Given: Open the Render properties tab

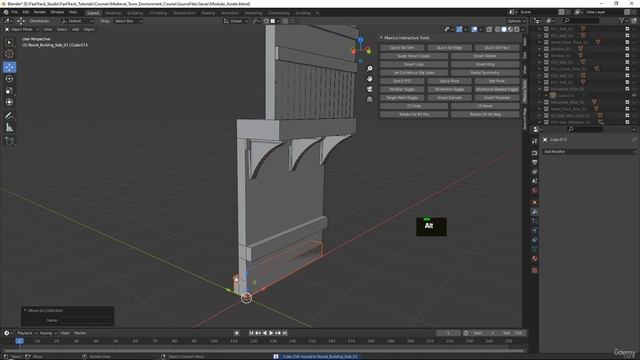Looking at the screenshot, I should (534, 153).
